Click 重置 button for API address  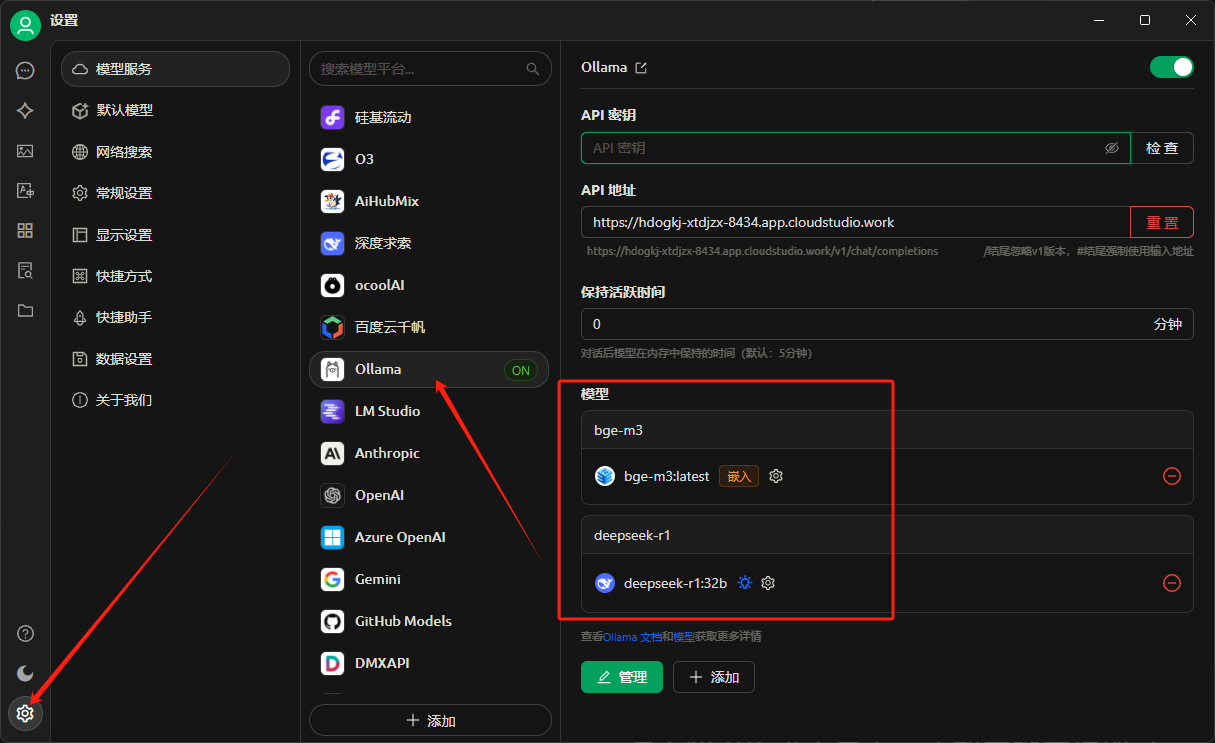pos(1162,222)
